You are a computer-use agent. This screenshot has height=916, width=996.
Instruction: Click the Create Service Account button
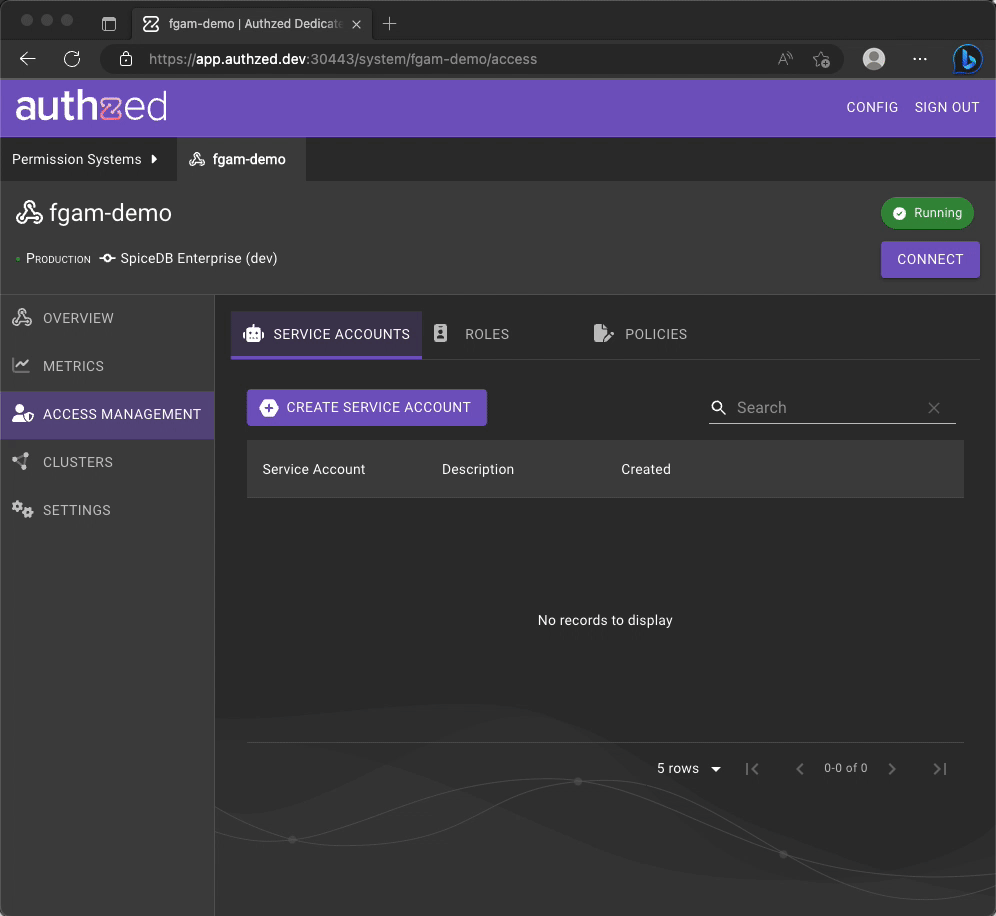coord(366,407)
